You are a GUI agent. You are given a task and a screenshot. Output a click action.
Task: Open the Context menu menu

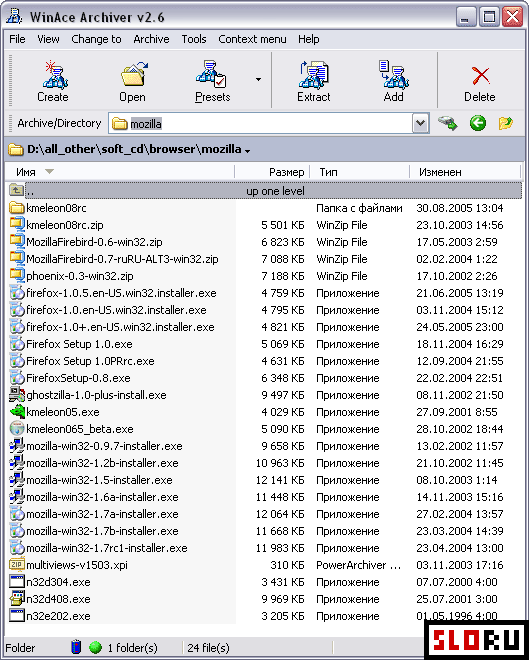tap(252, 39)
